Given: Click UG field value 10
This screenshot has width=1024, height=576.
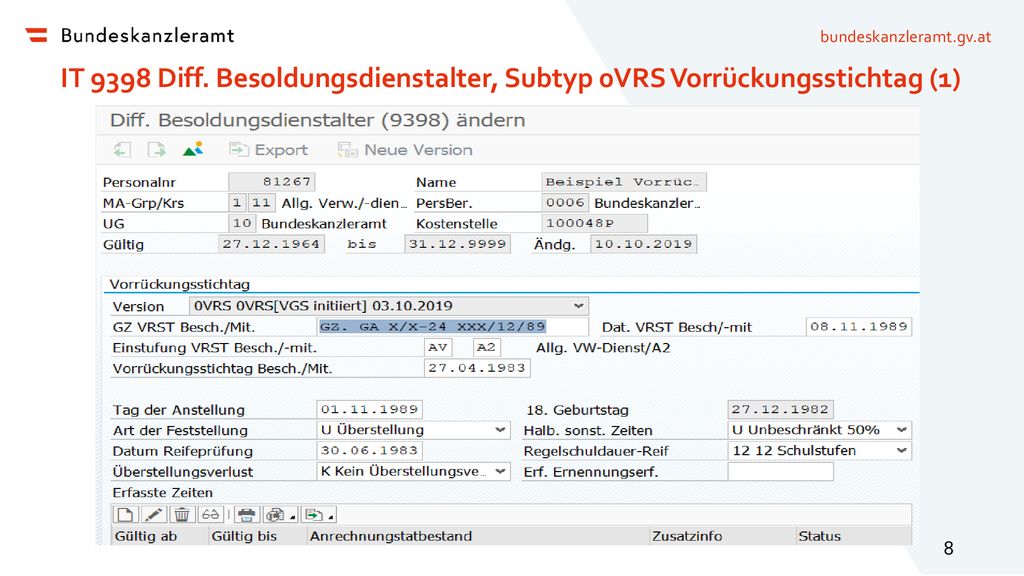Looking at the screenshot, I should click(x=242, y=223).
